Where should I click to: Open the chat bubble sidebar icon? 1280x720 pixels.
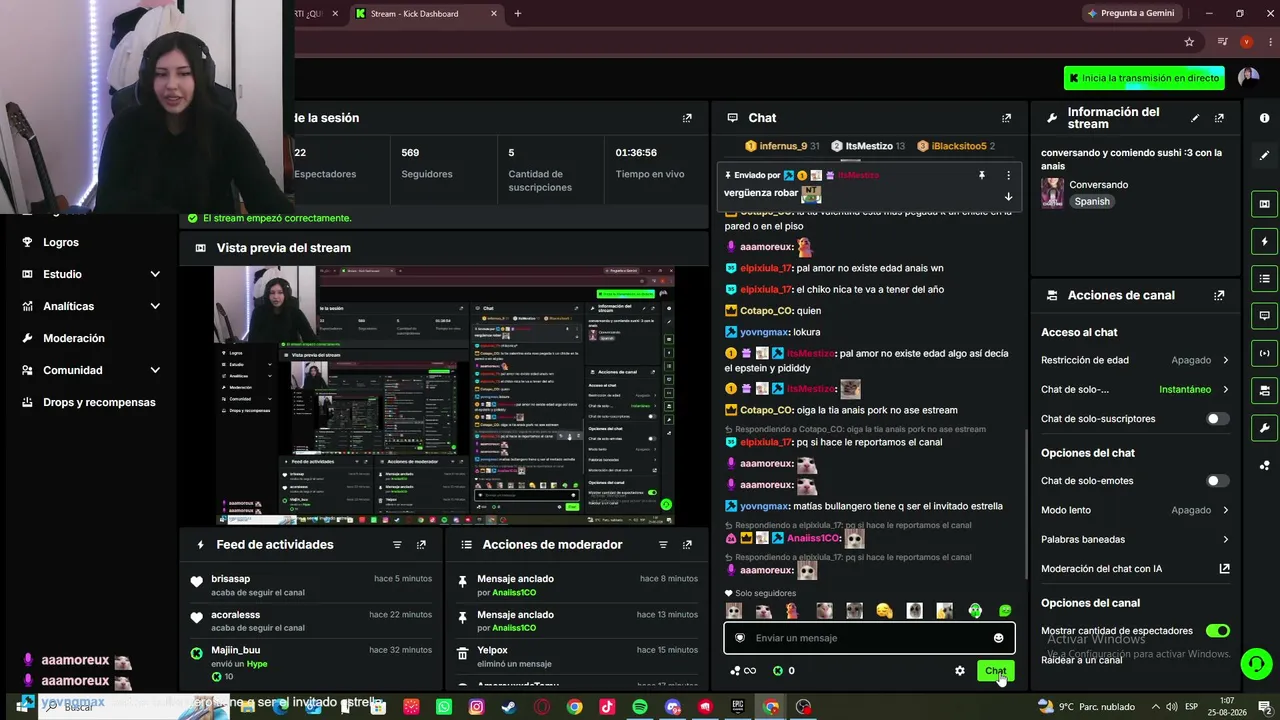point(1265,315)
